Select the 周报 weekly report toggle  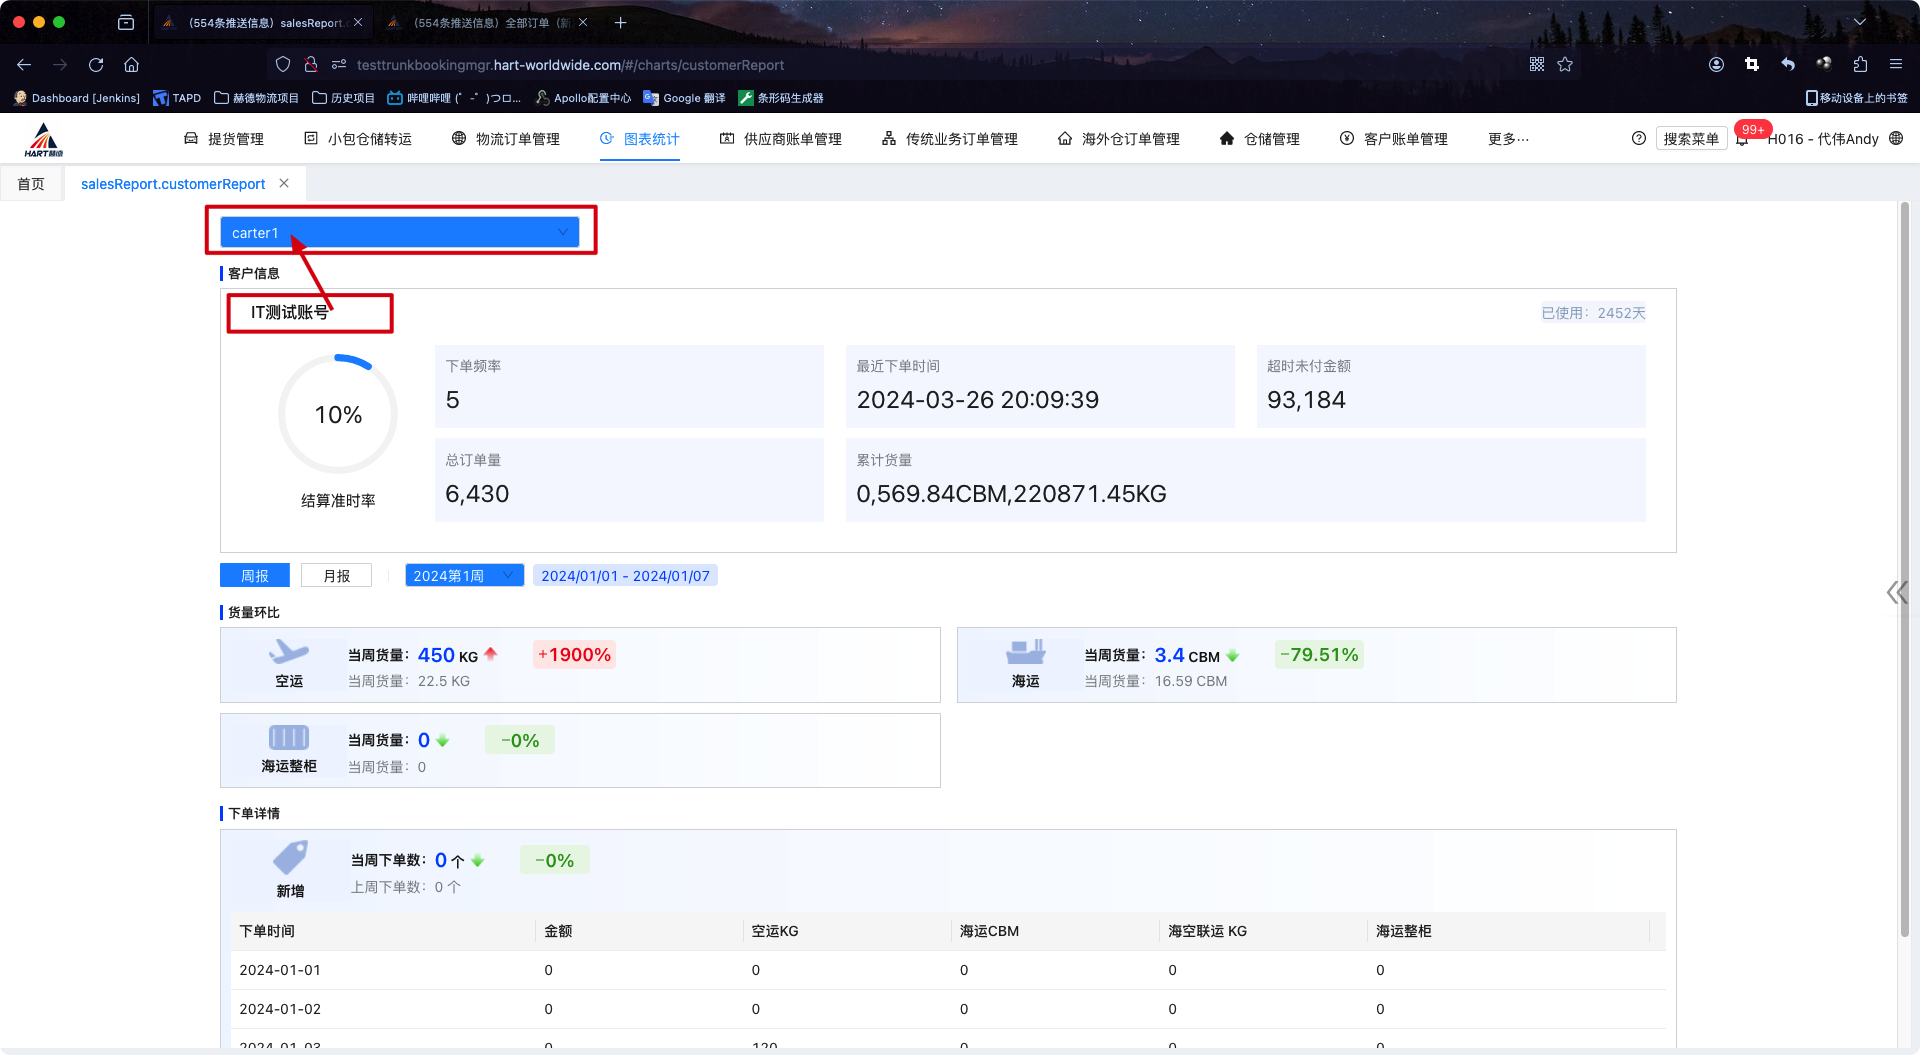(255, 576)
